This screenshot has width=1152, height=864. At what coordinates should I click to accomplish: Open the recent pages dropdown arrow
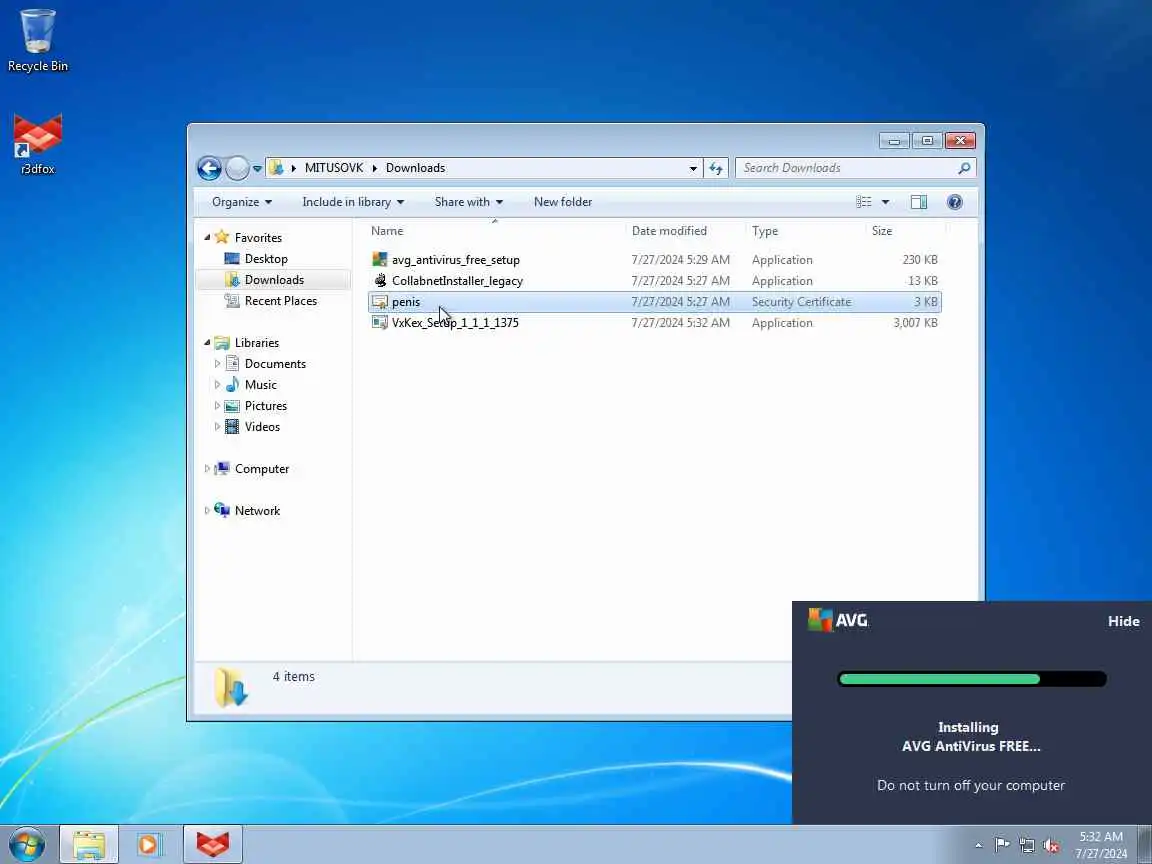point(257,168)
